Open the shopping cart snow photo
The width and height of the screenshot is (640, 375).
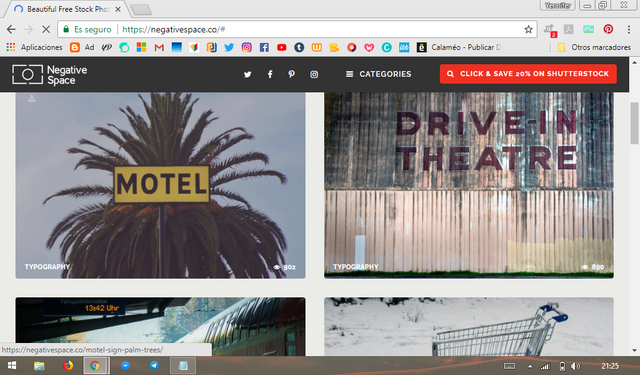pos(469,326)
